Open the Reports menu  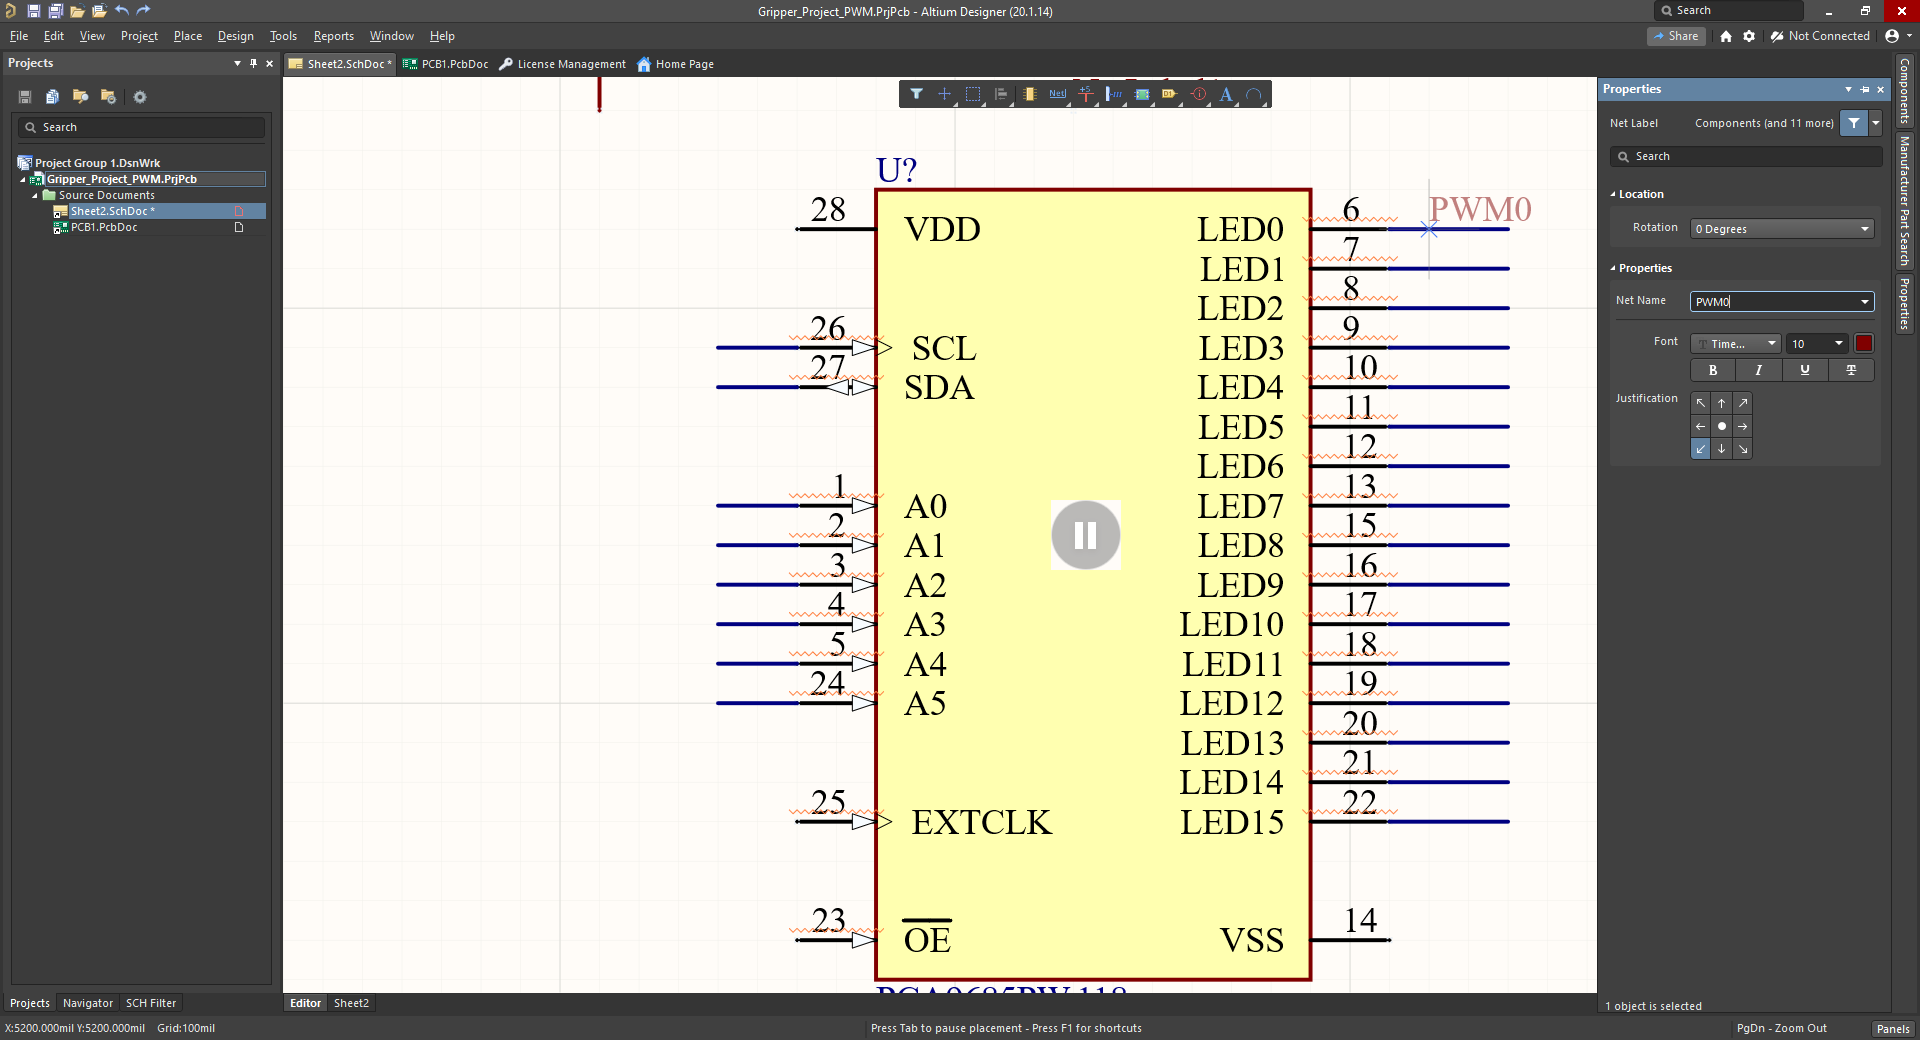334,36
